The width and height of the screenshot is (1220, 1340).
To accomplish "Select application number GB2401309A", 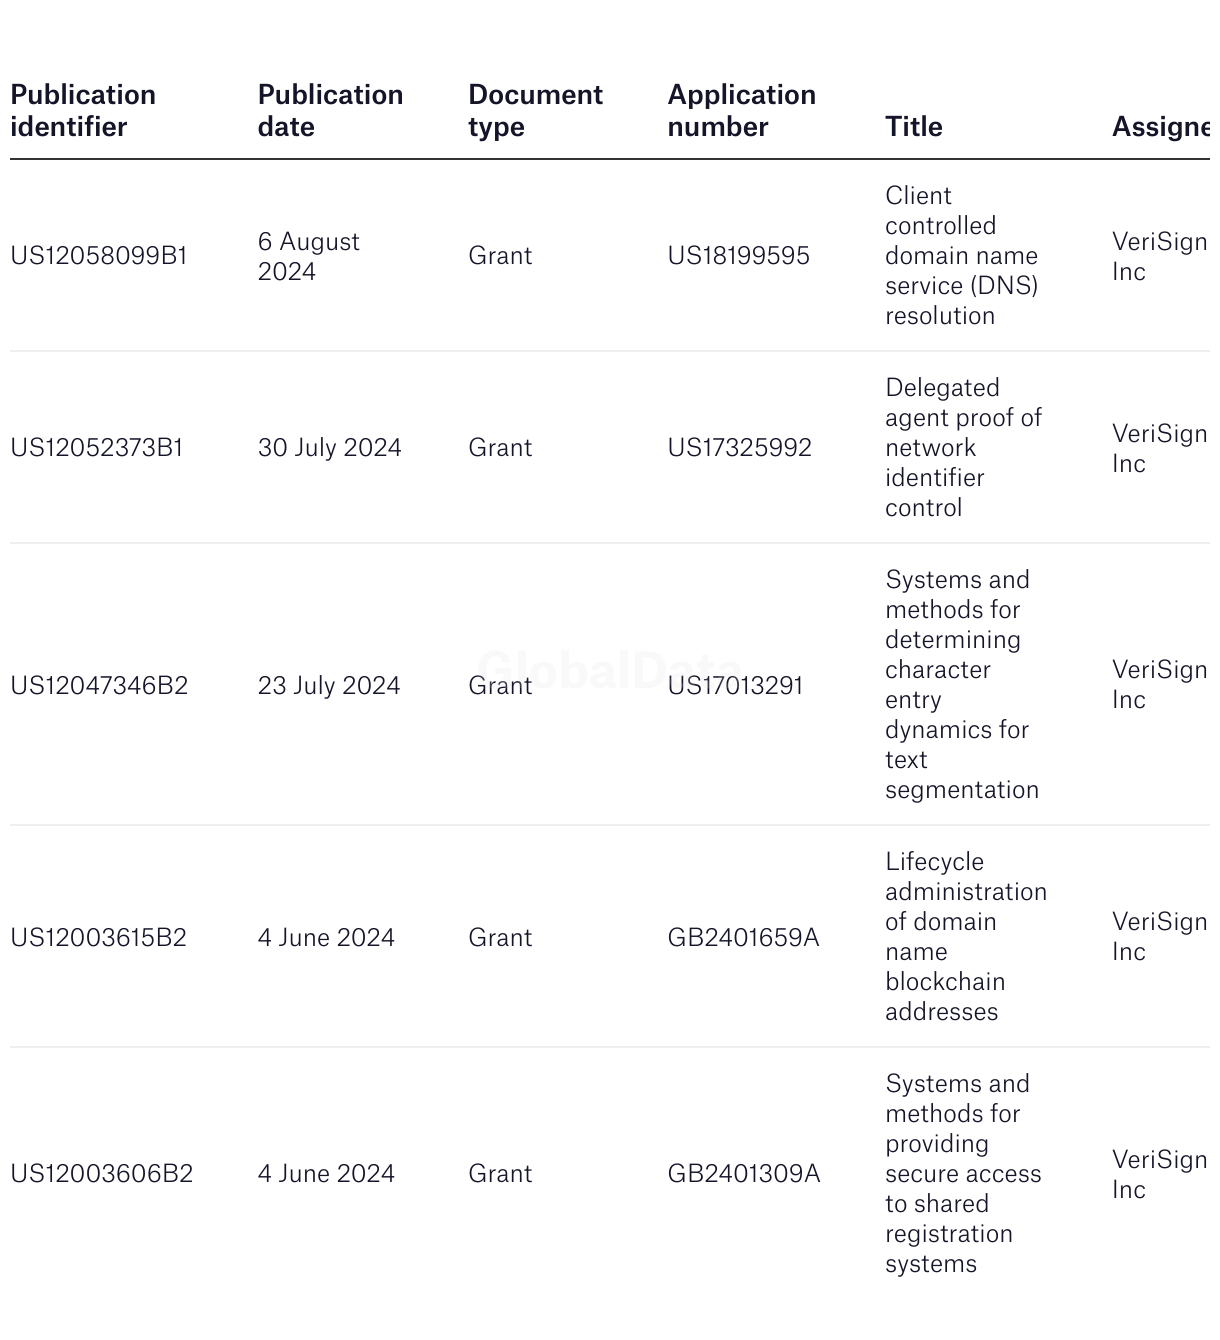I will (744, 1174).
